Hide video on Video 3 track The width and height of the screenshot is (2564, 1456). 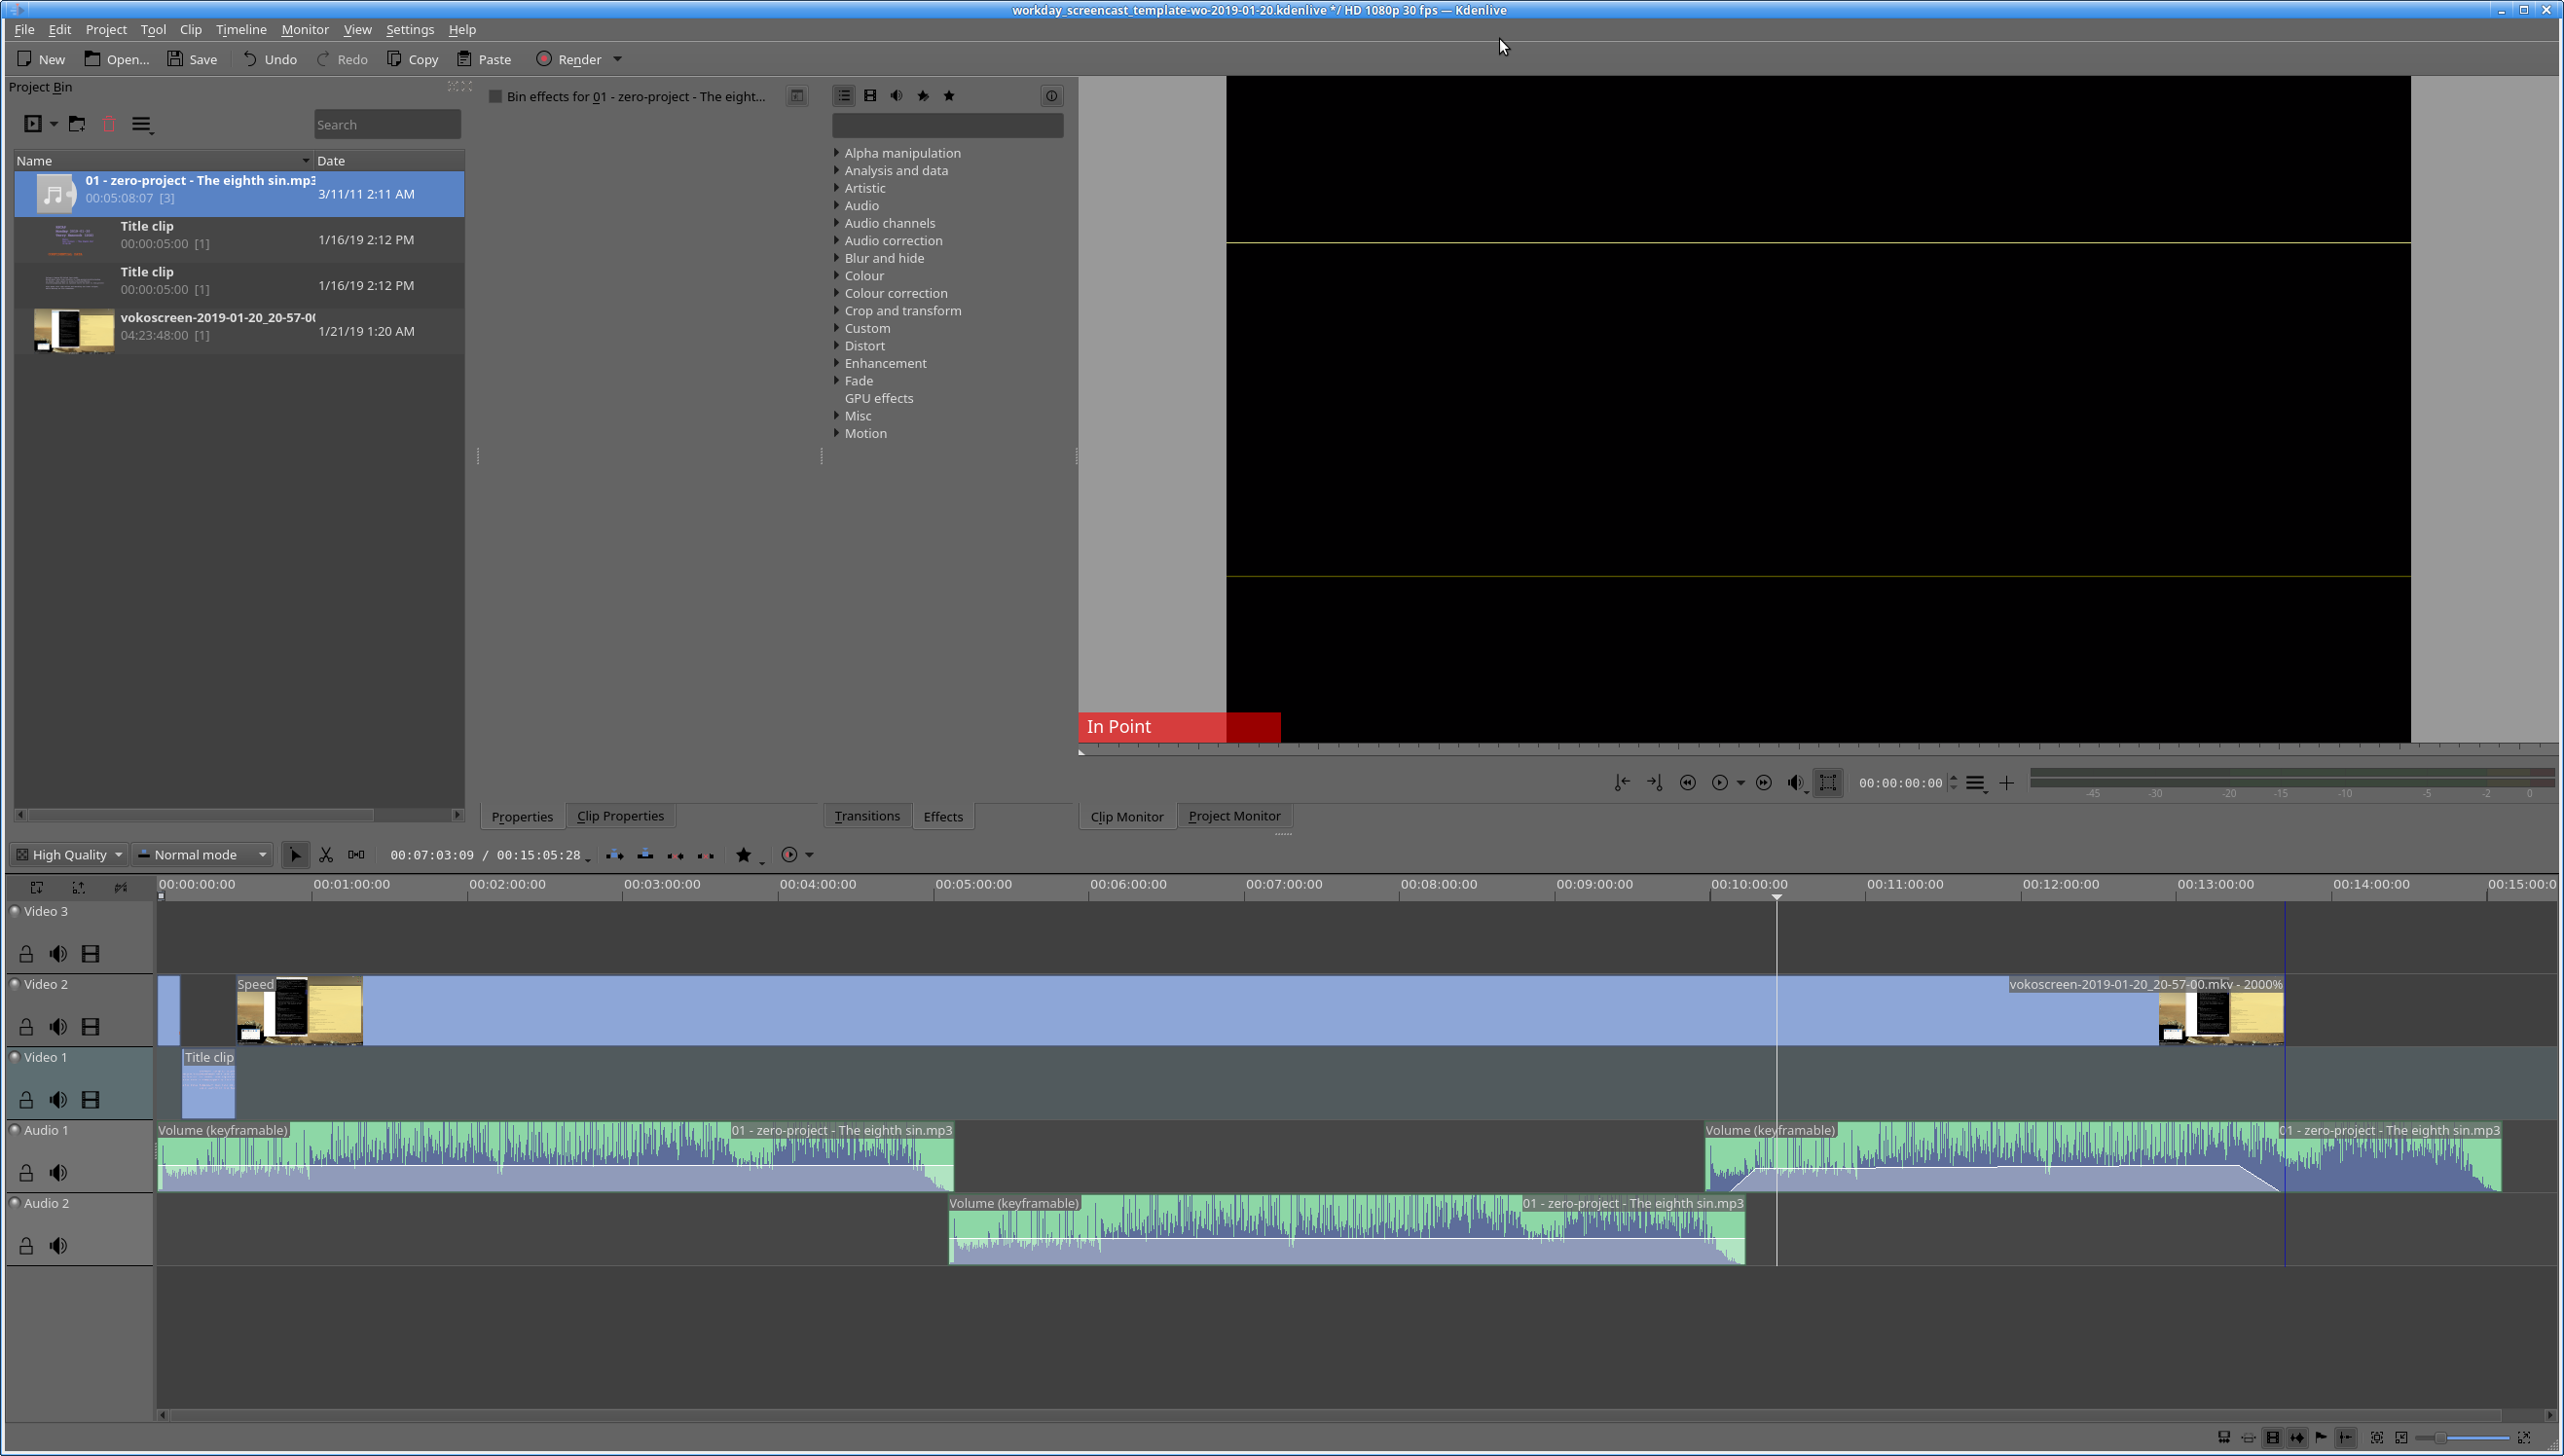point(90,954)
